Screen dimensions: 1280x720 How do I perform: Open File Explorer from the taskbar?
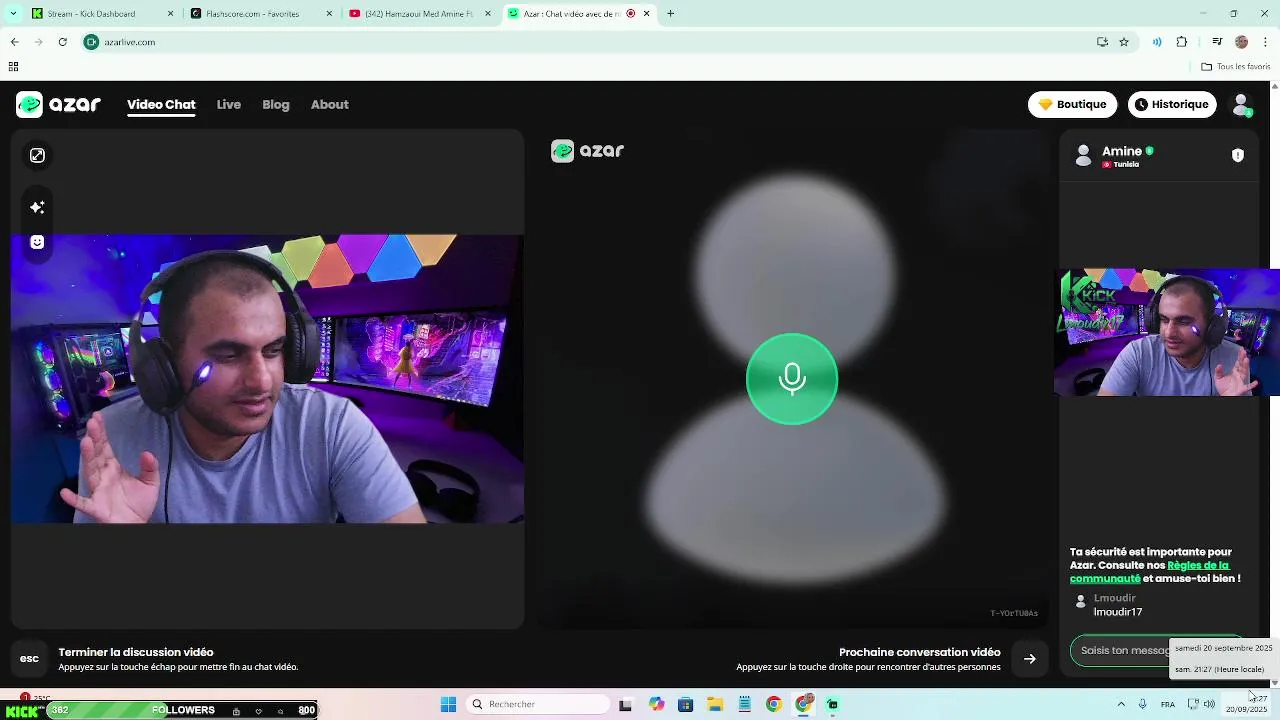tap(715, 704)
